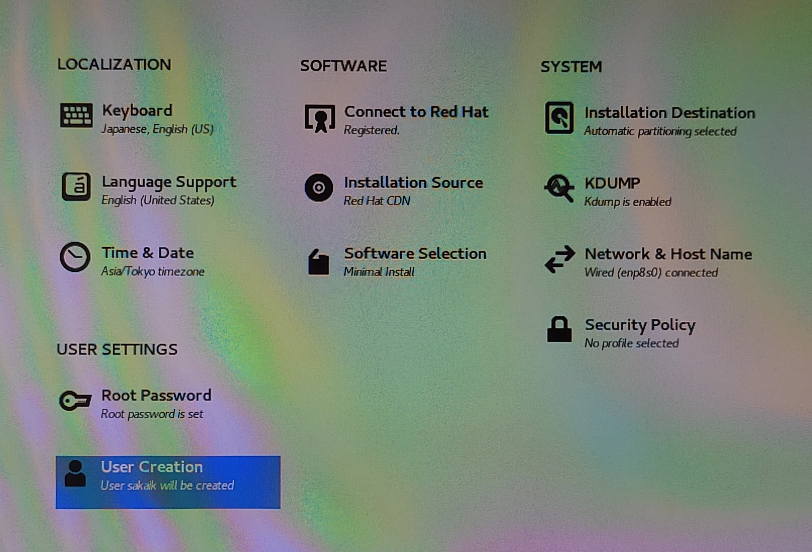Click the Installation Destination disk icon
The width and height of the screenshot is (812, 552).
point(559,118)
